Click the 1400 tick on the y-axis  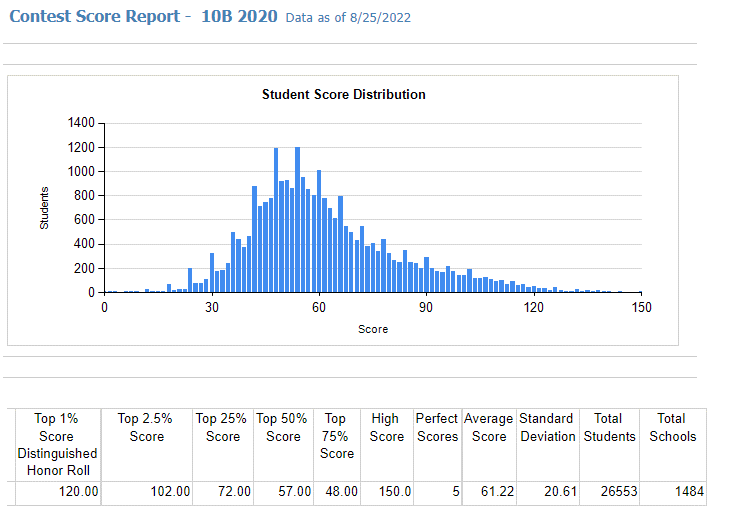(x=80, y=123)
